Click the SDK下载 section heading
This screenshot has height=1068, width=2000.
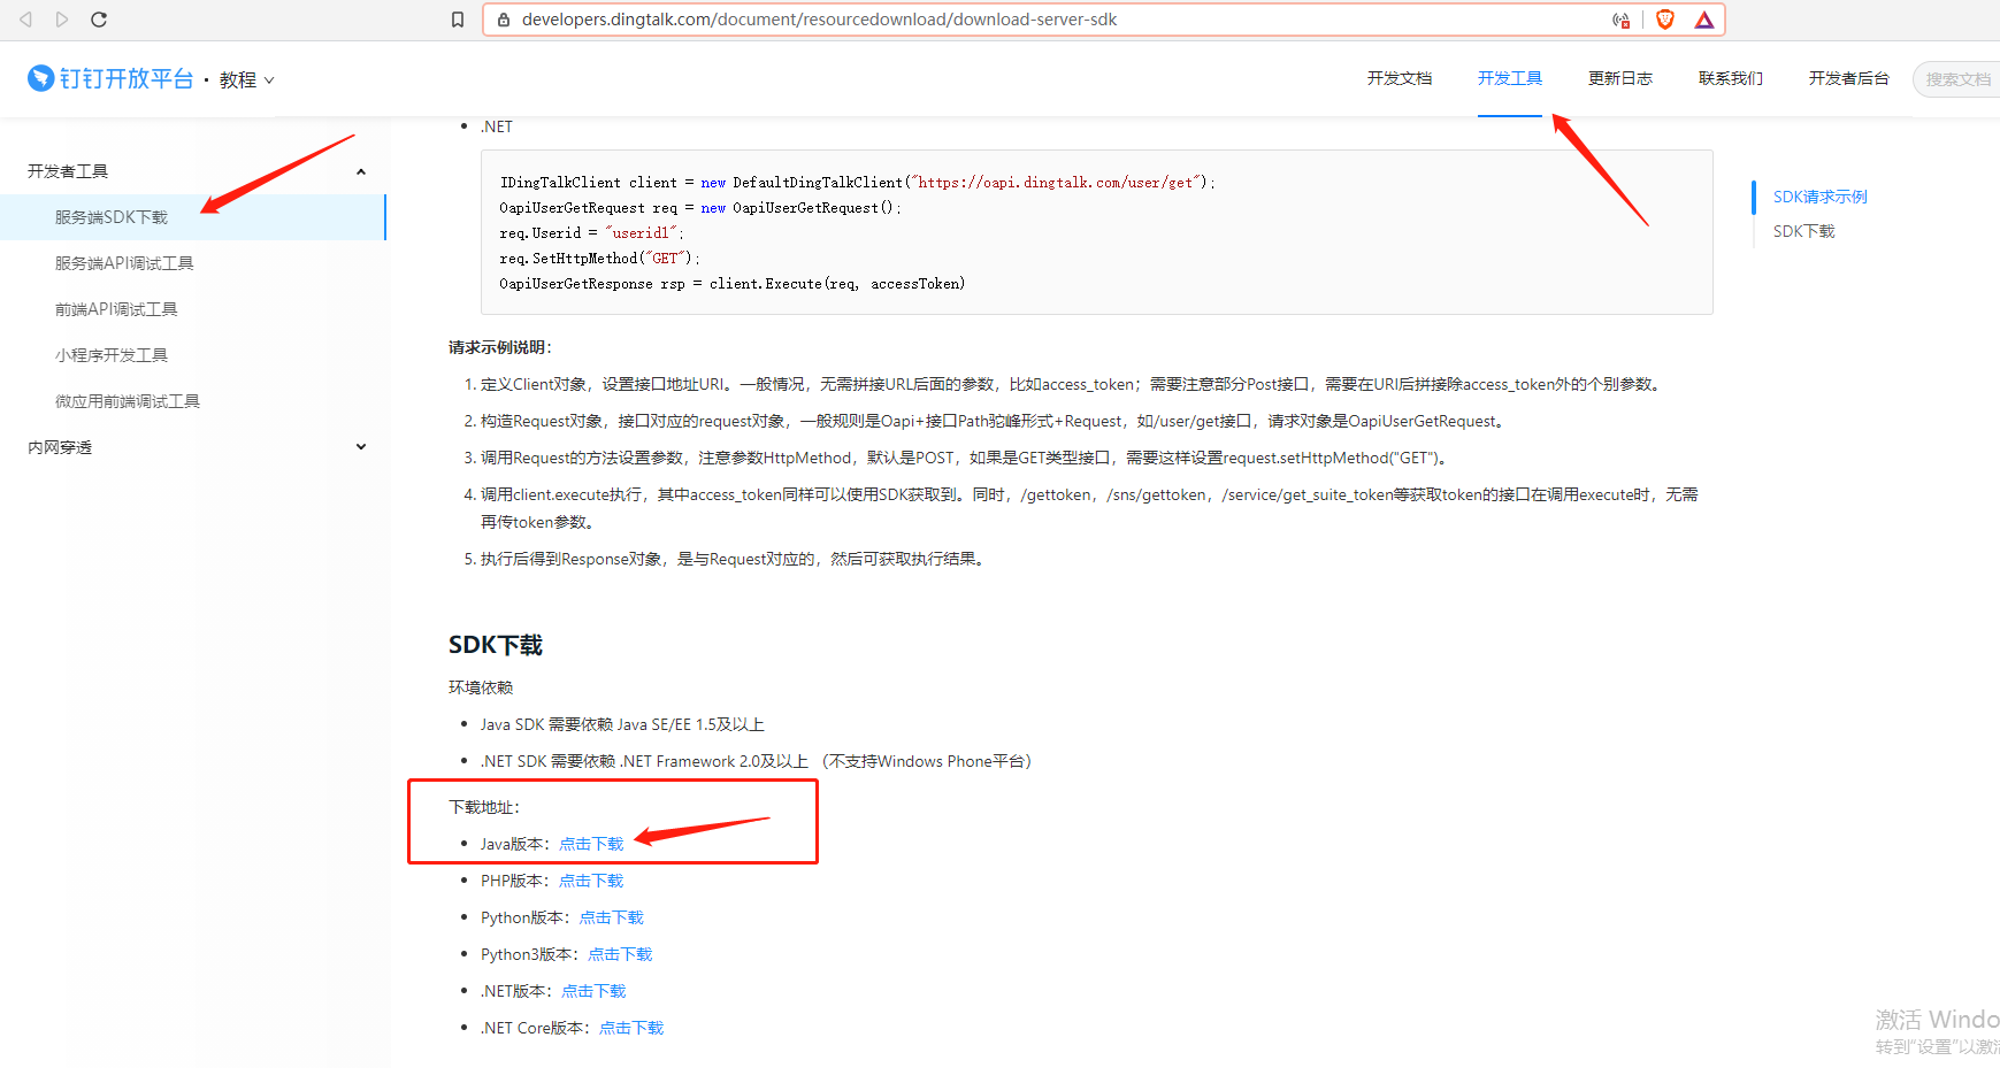pos(495,645)
